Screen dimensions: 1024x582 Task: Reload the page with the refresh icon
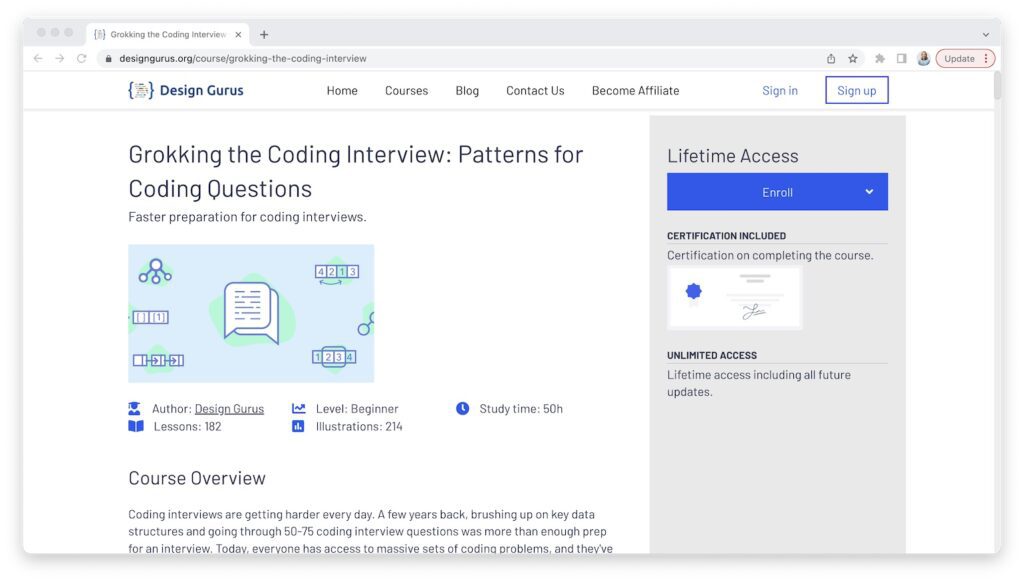82,58
